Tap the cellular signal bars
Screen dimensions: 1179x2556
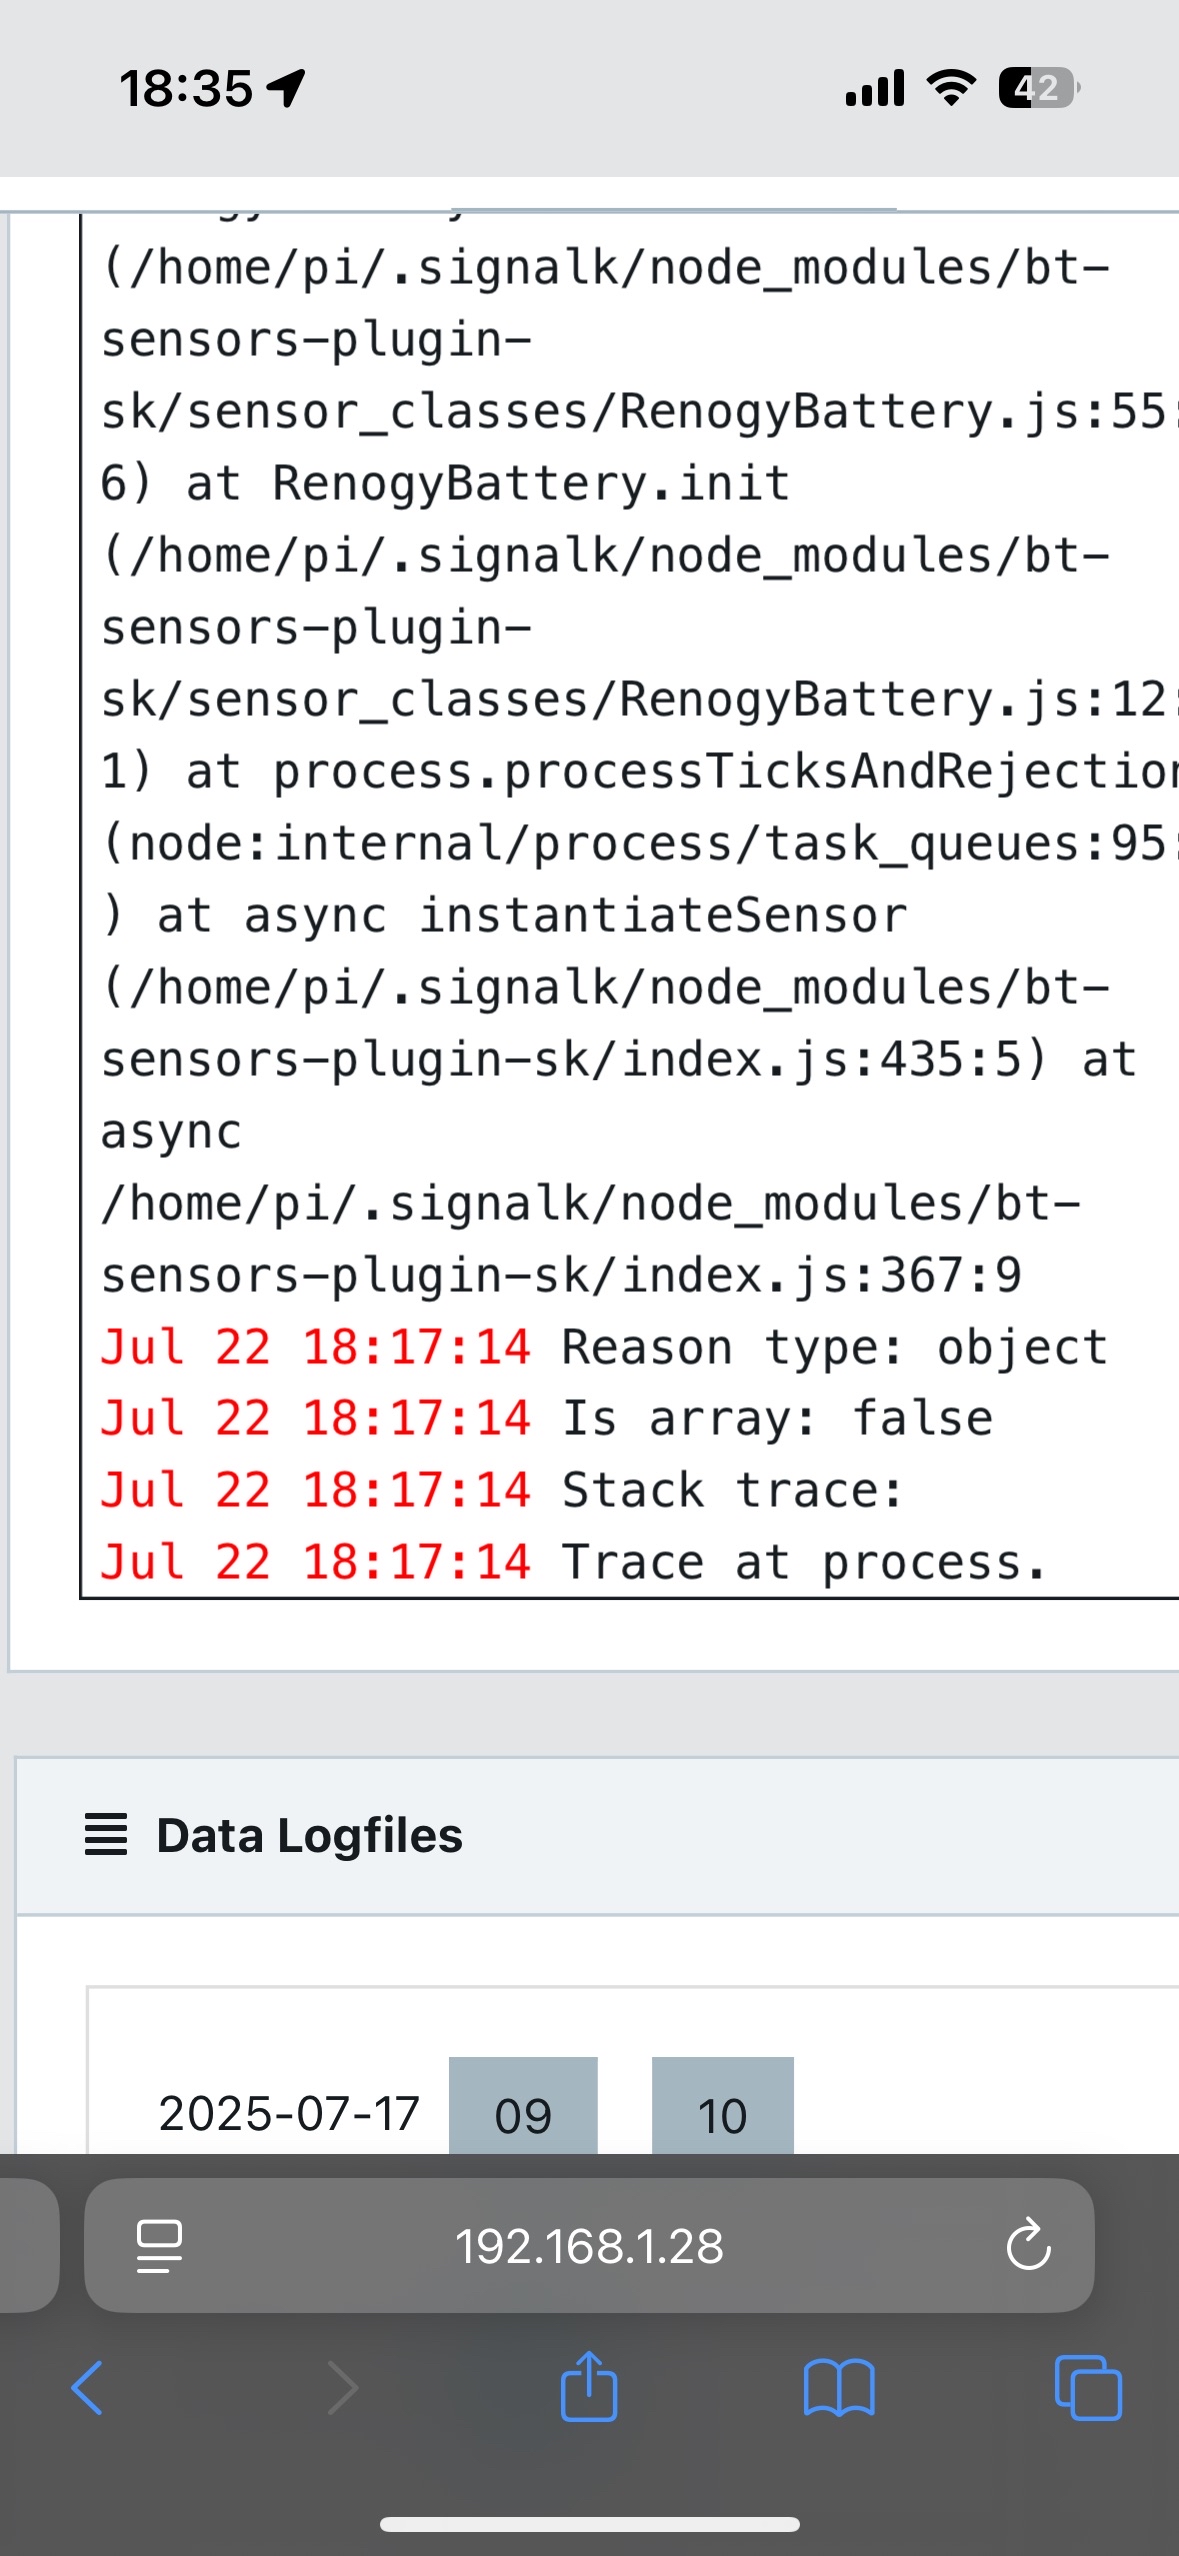[x=875, y=88]
